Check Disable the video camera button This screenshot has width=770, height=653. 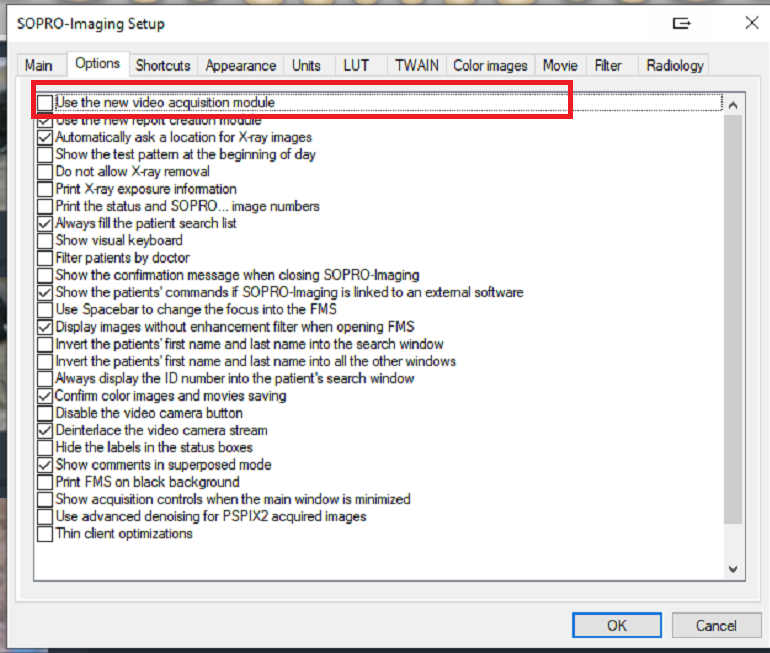tap(45, 413)
